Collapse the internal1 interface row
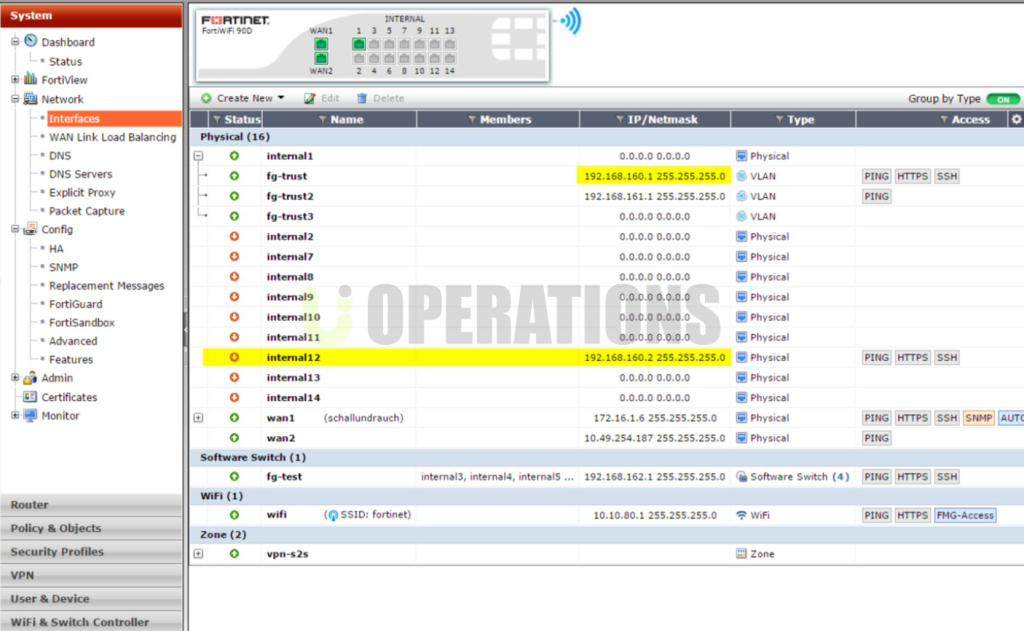The height and width of the screenshot is (631, 1024). tap(199, 156)
